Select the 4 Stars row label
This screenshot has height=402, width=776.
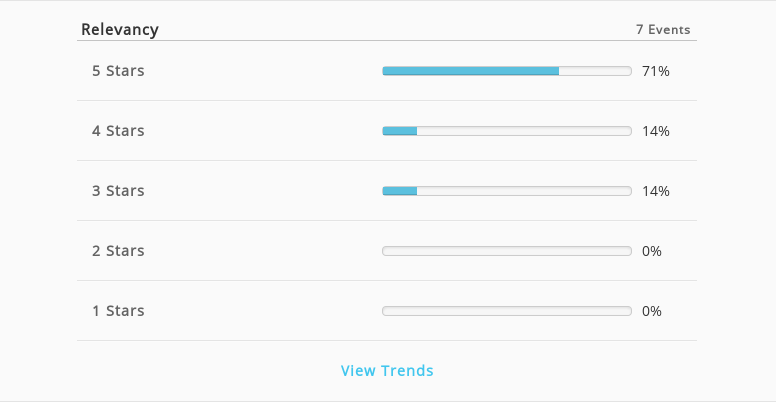click(x=118, y=131)
